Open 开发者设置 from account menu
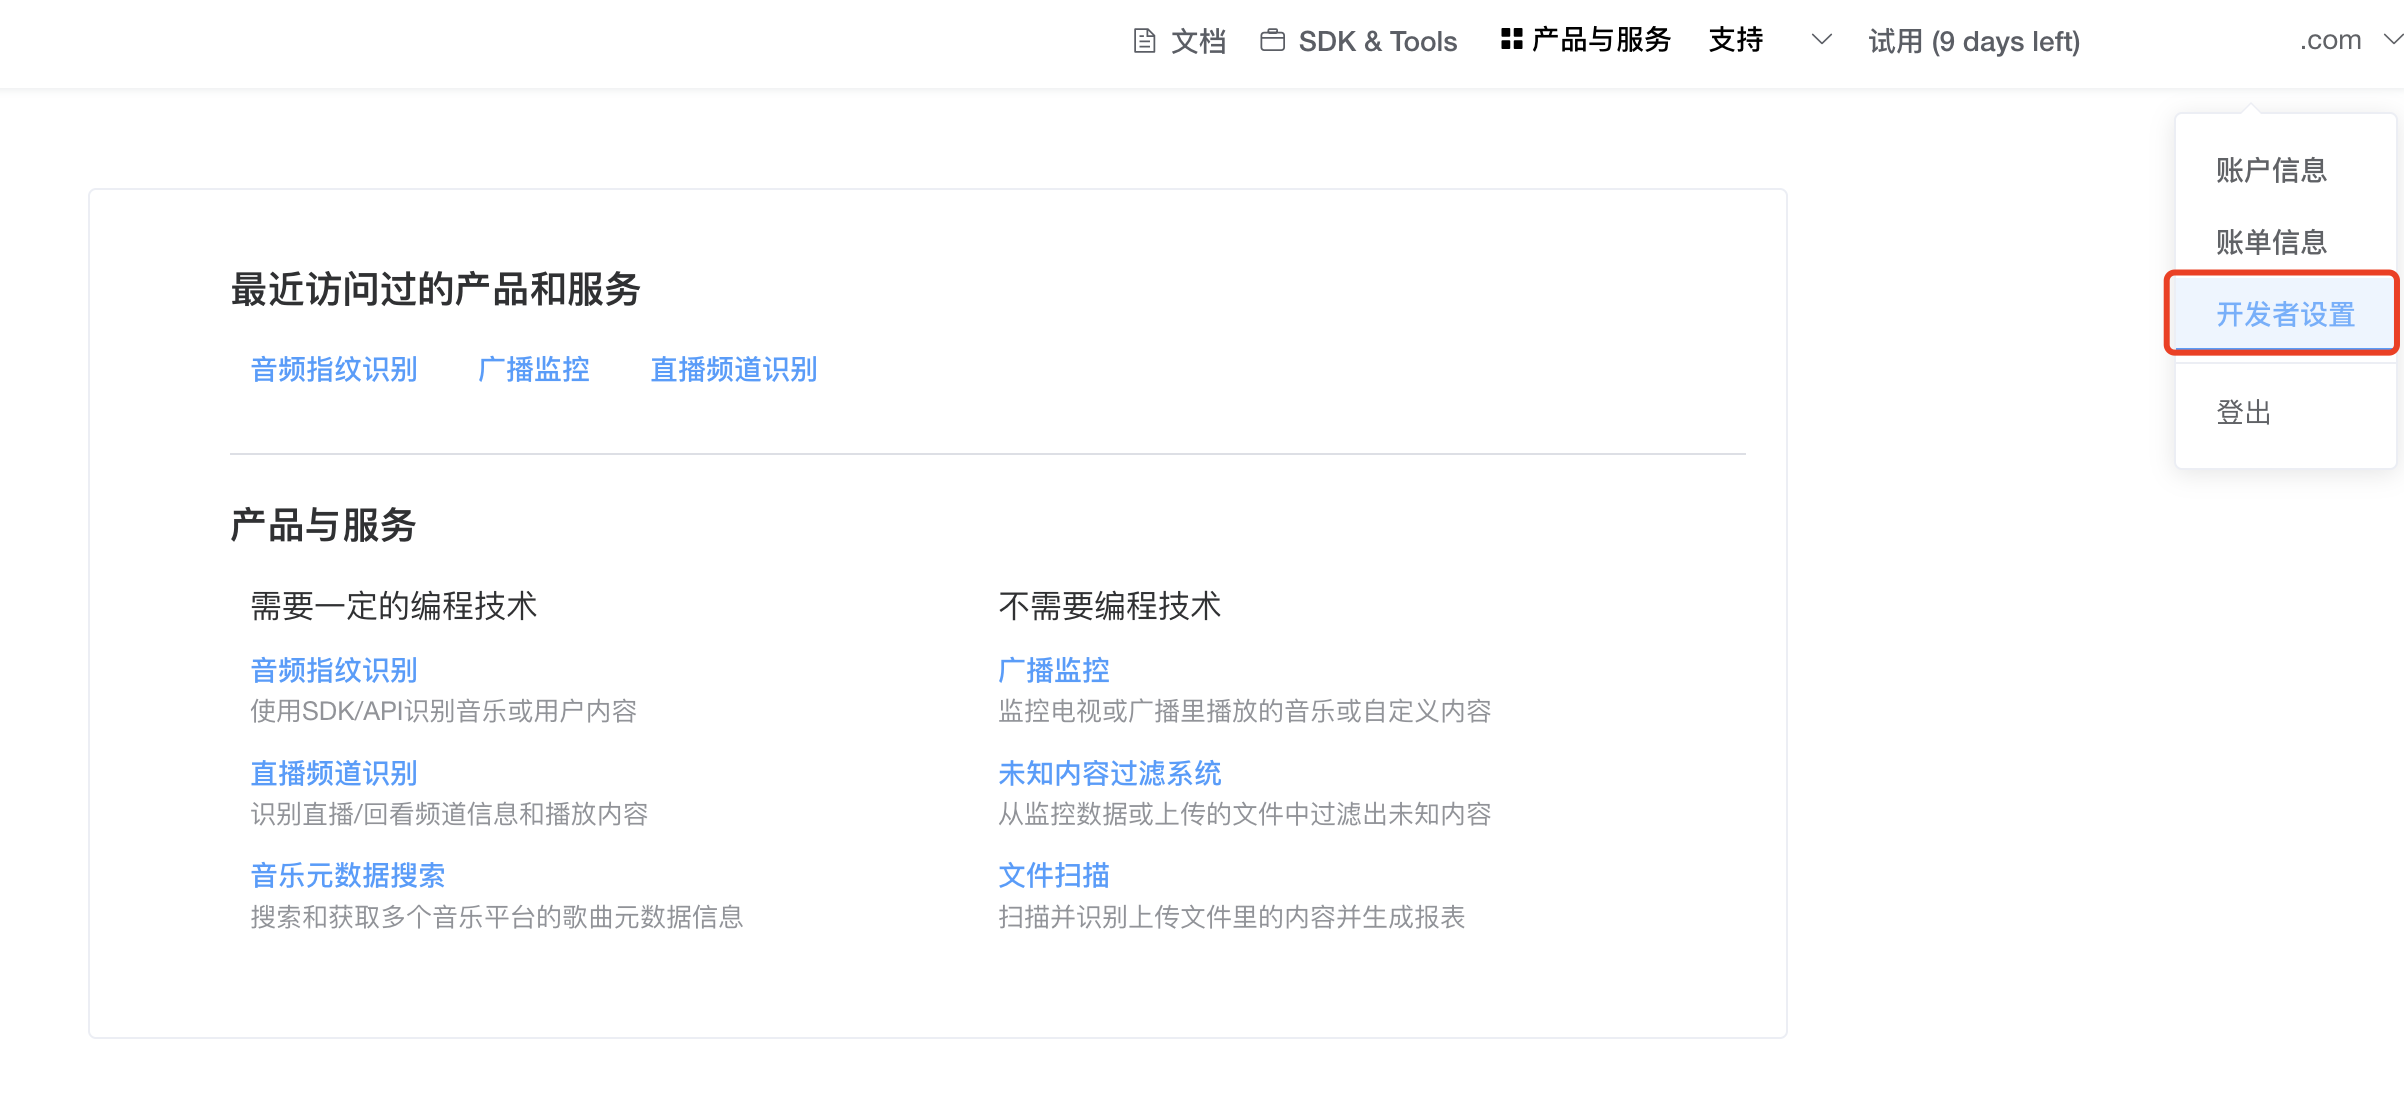The image size is (2404, 1104). [2285, 314]
